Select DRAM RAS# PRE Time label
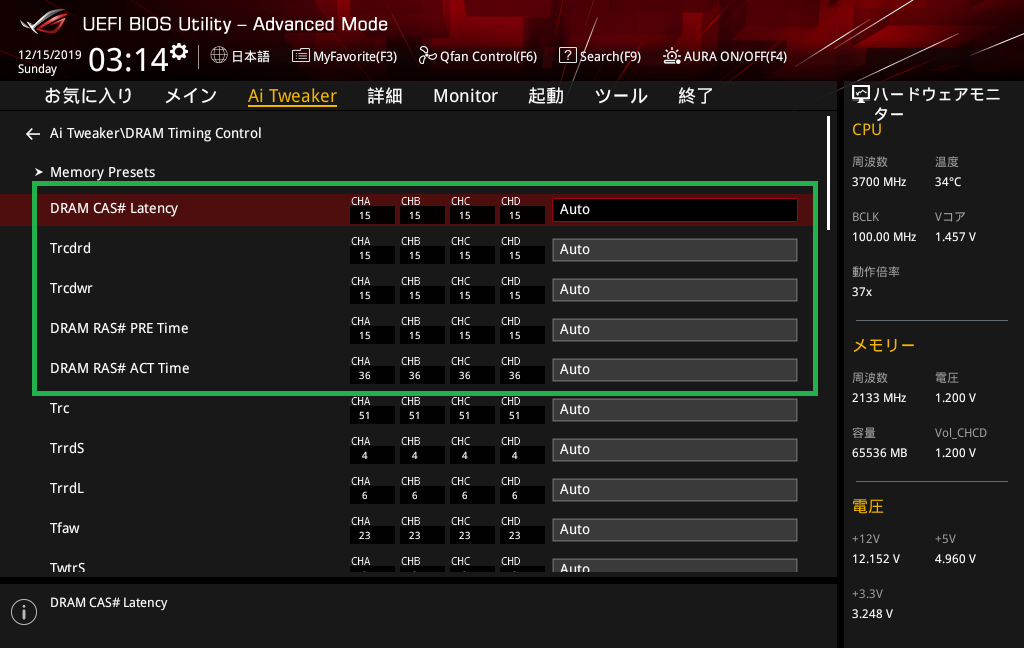Screen dimensions: 1024x648 pyautogui.click(x=119, y=329)
